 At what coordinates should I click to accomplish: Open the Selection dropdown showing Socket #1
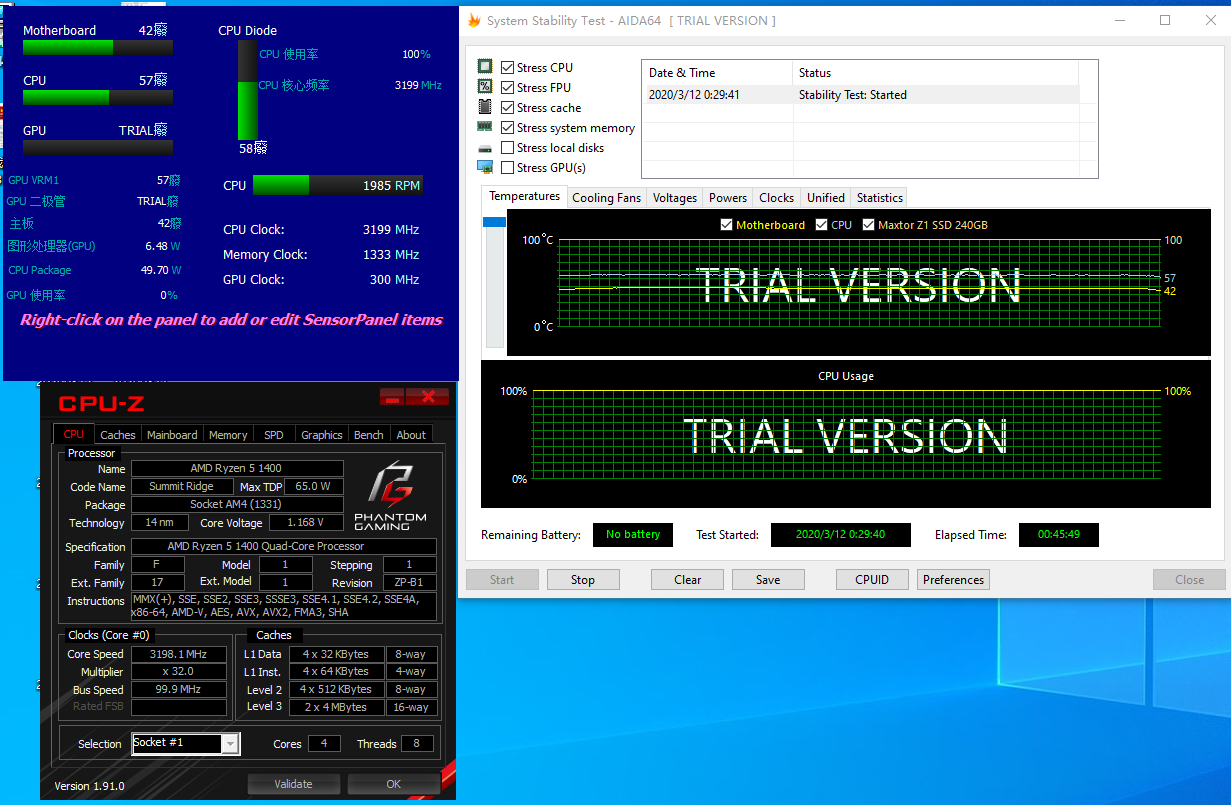click(186, 743)
